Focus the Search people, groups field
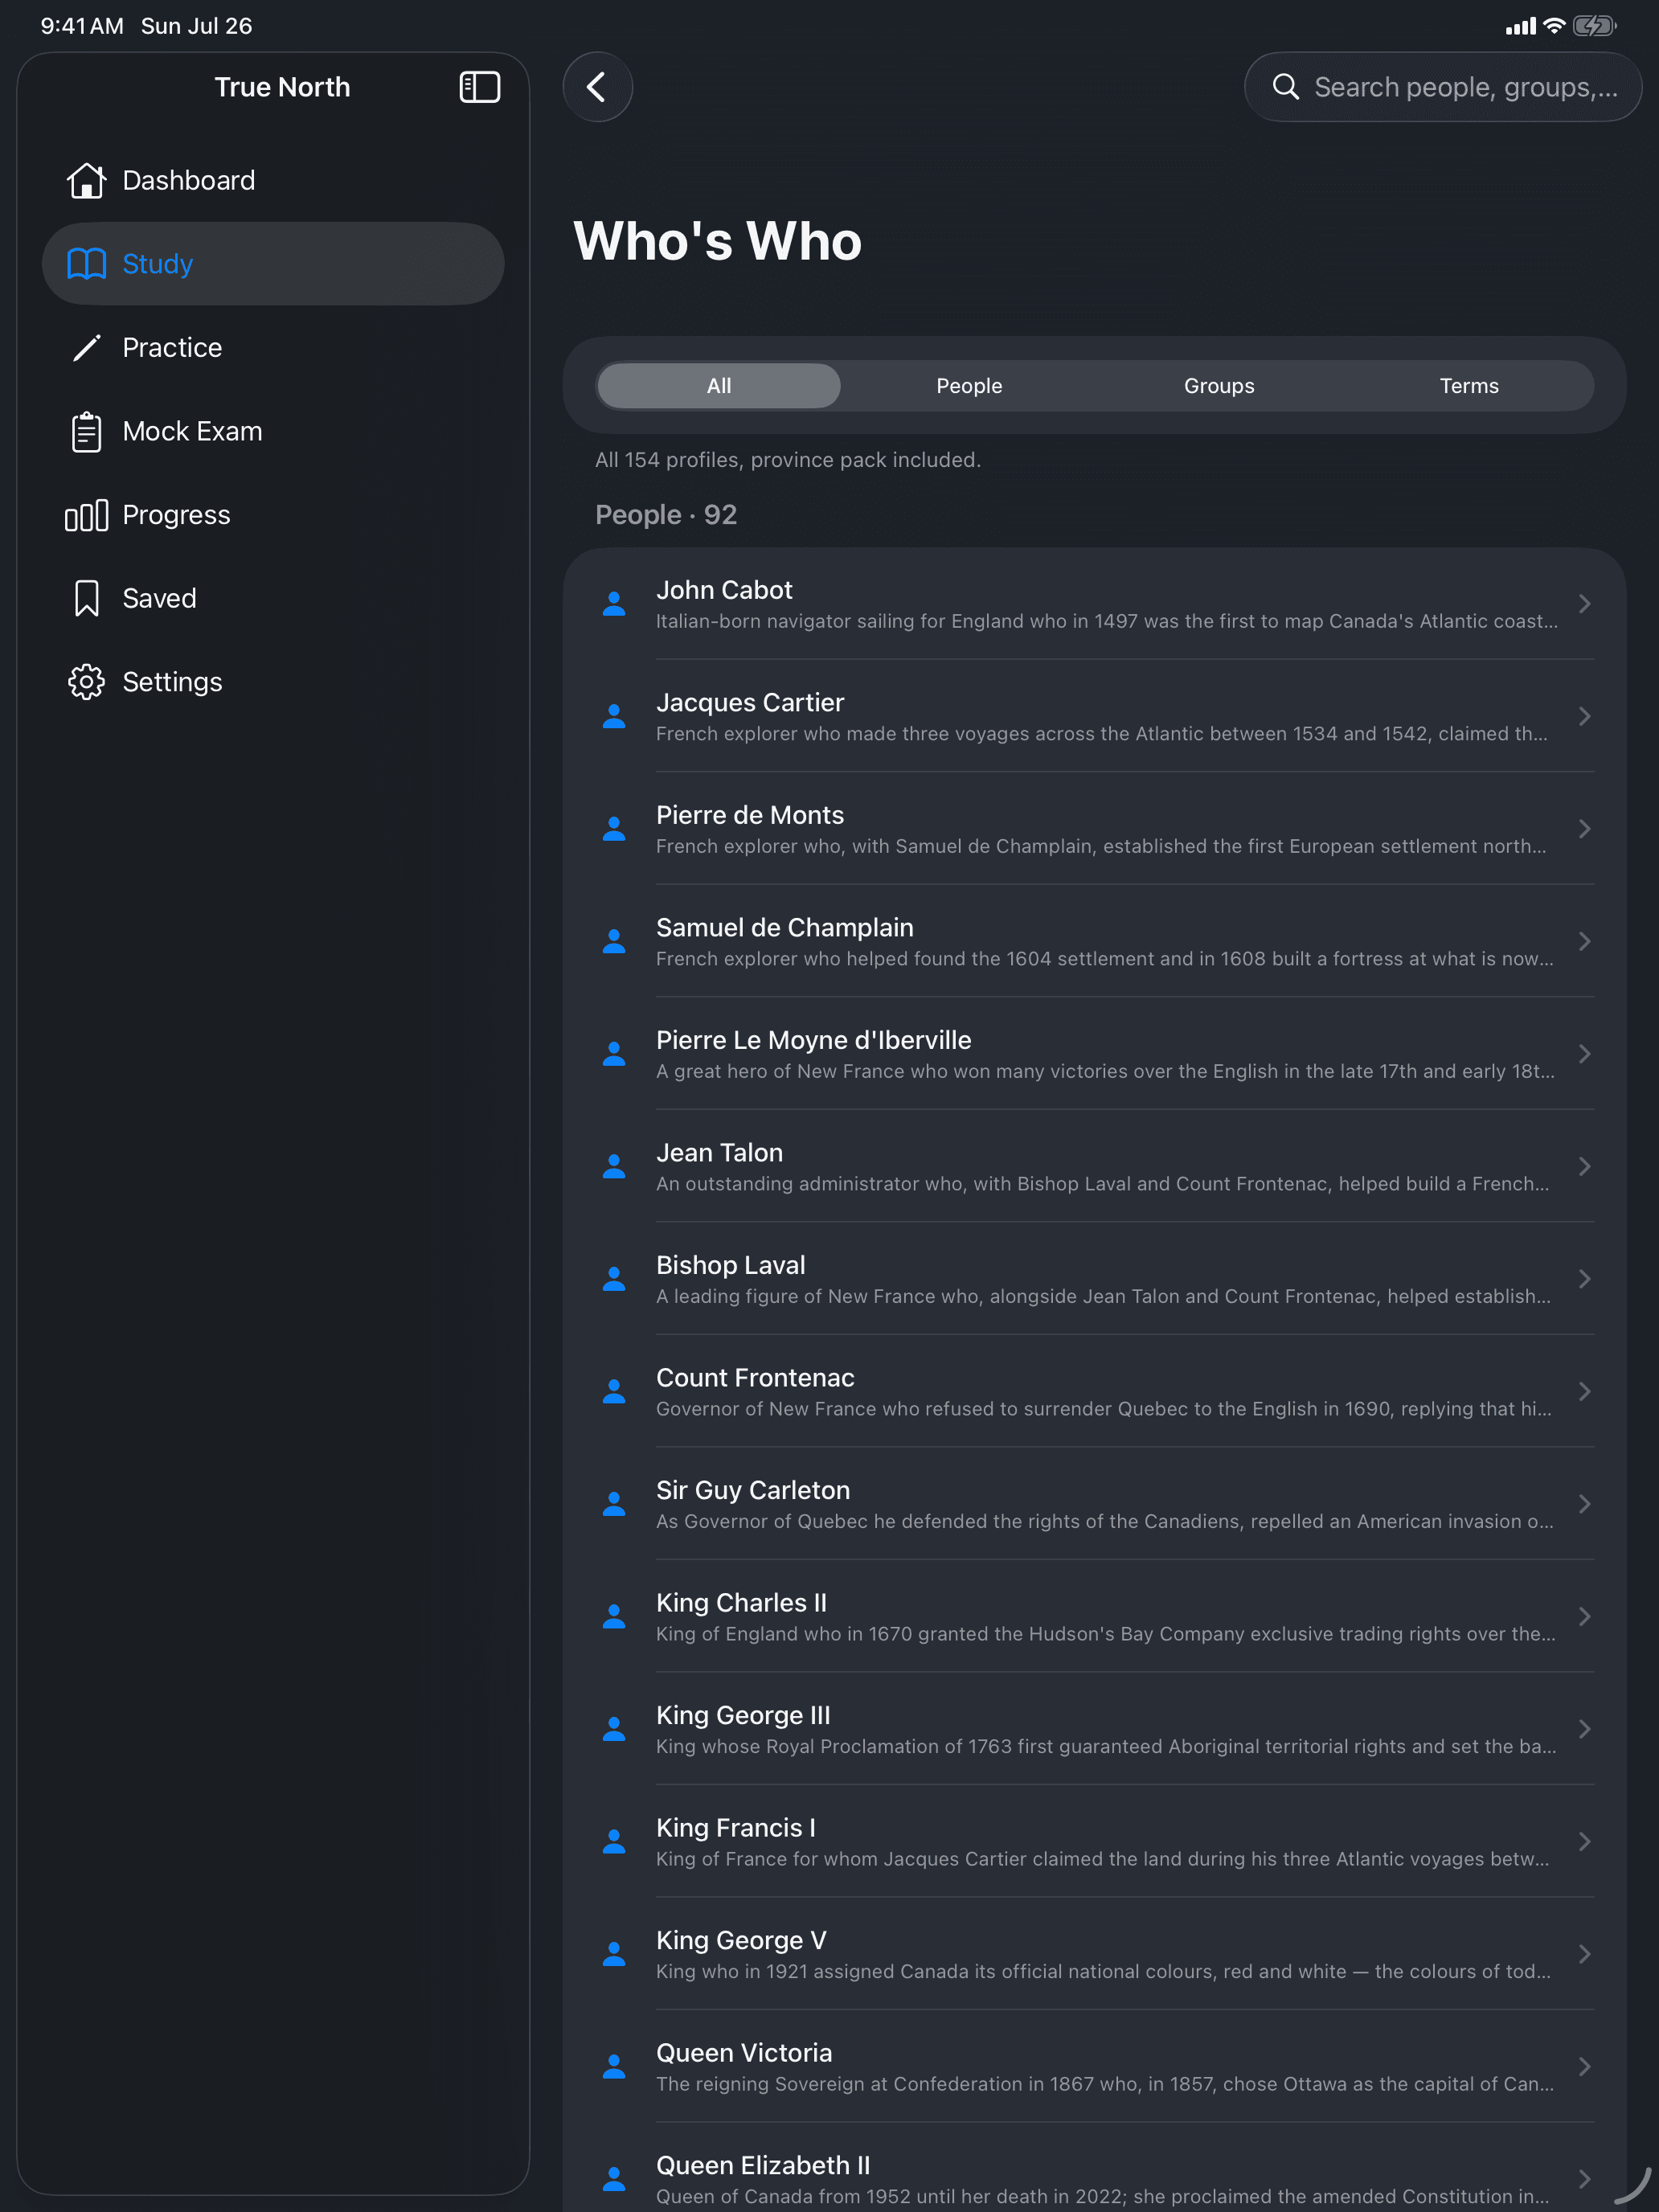 (x=1442, y=87)
